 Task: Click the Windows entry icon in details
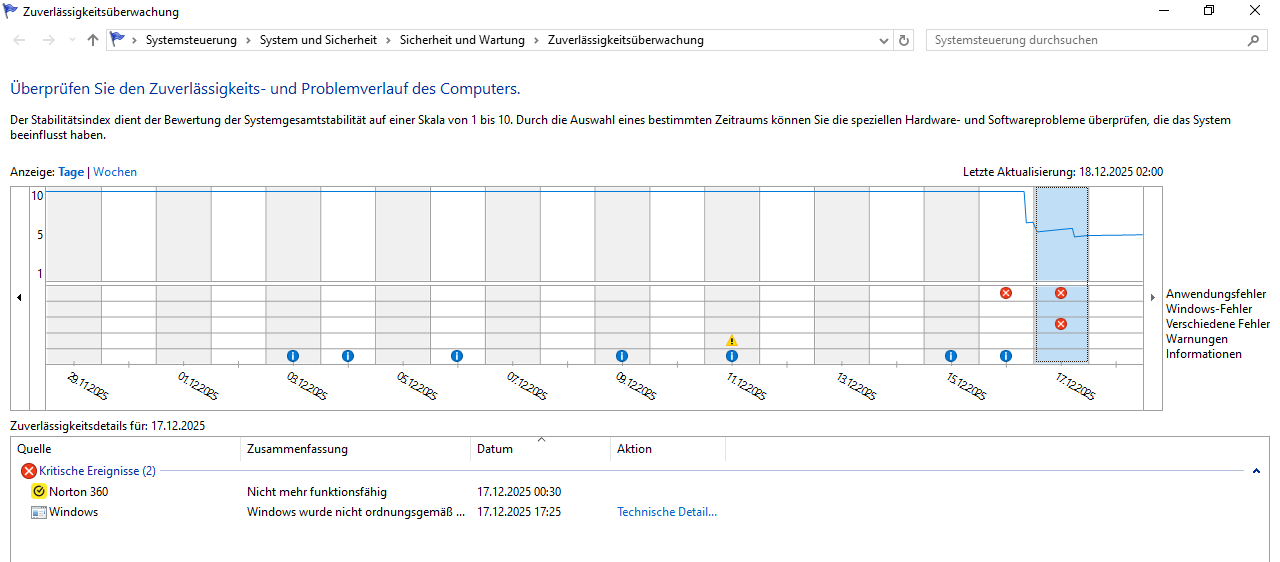39,512
